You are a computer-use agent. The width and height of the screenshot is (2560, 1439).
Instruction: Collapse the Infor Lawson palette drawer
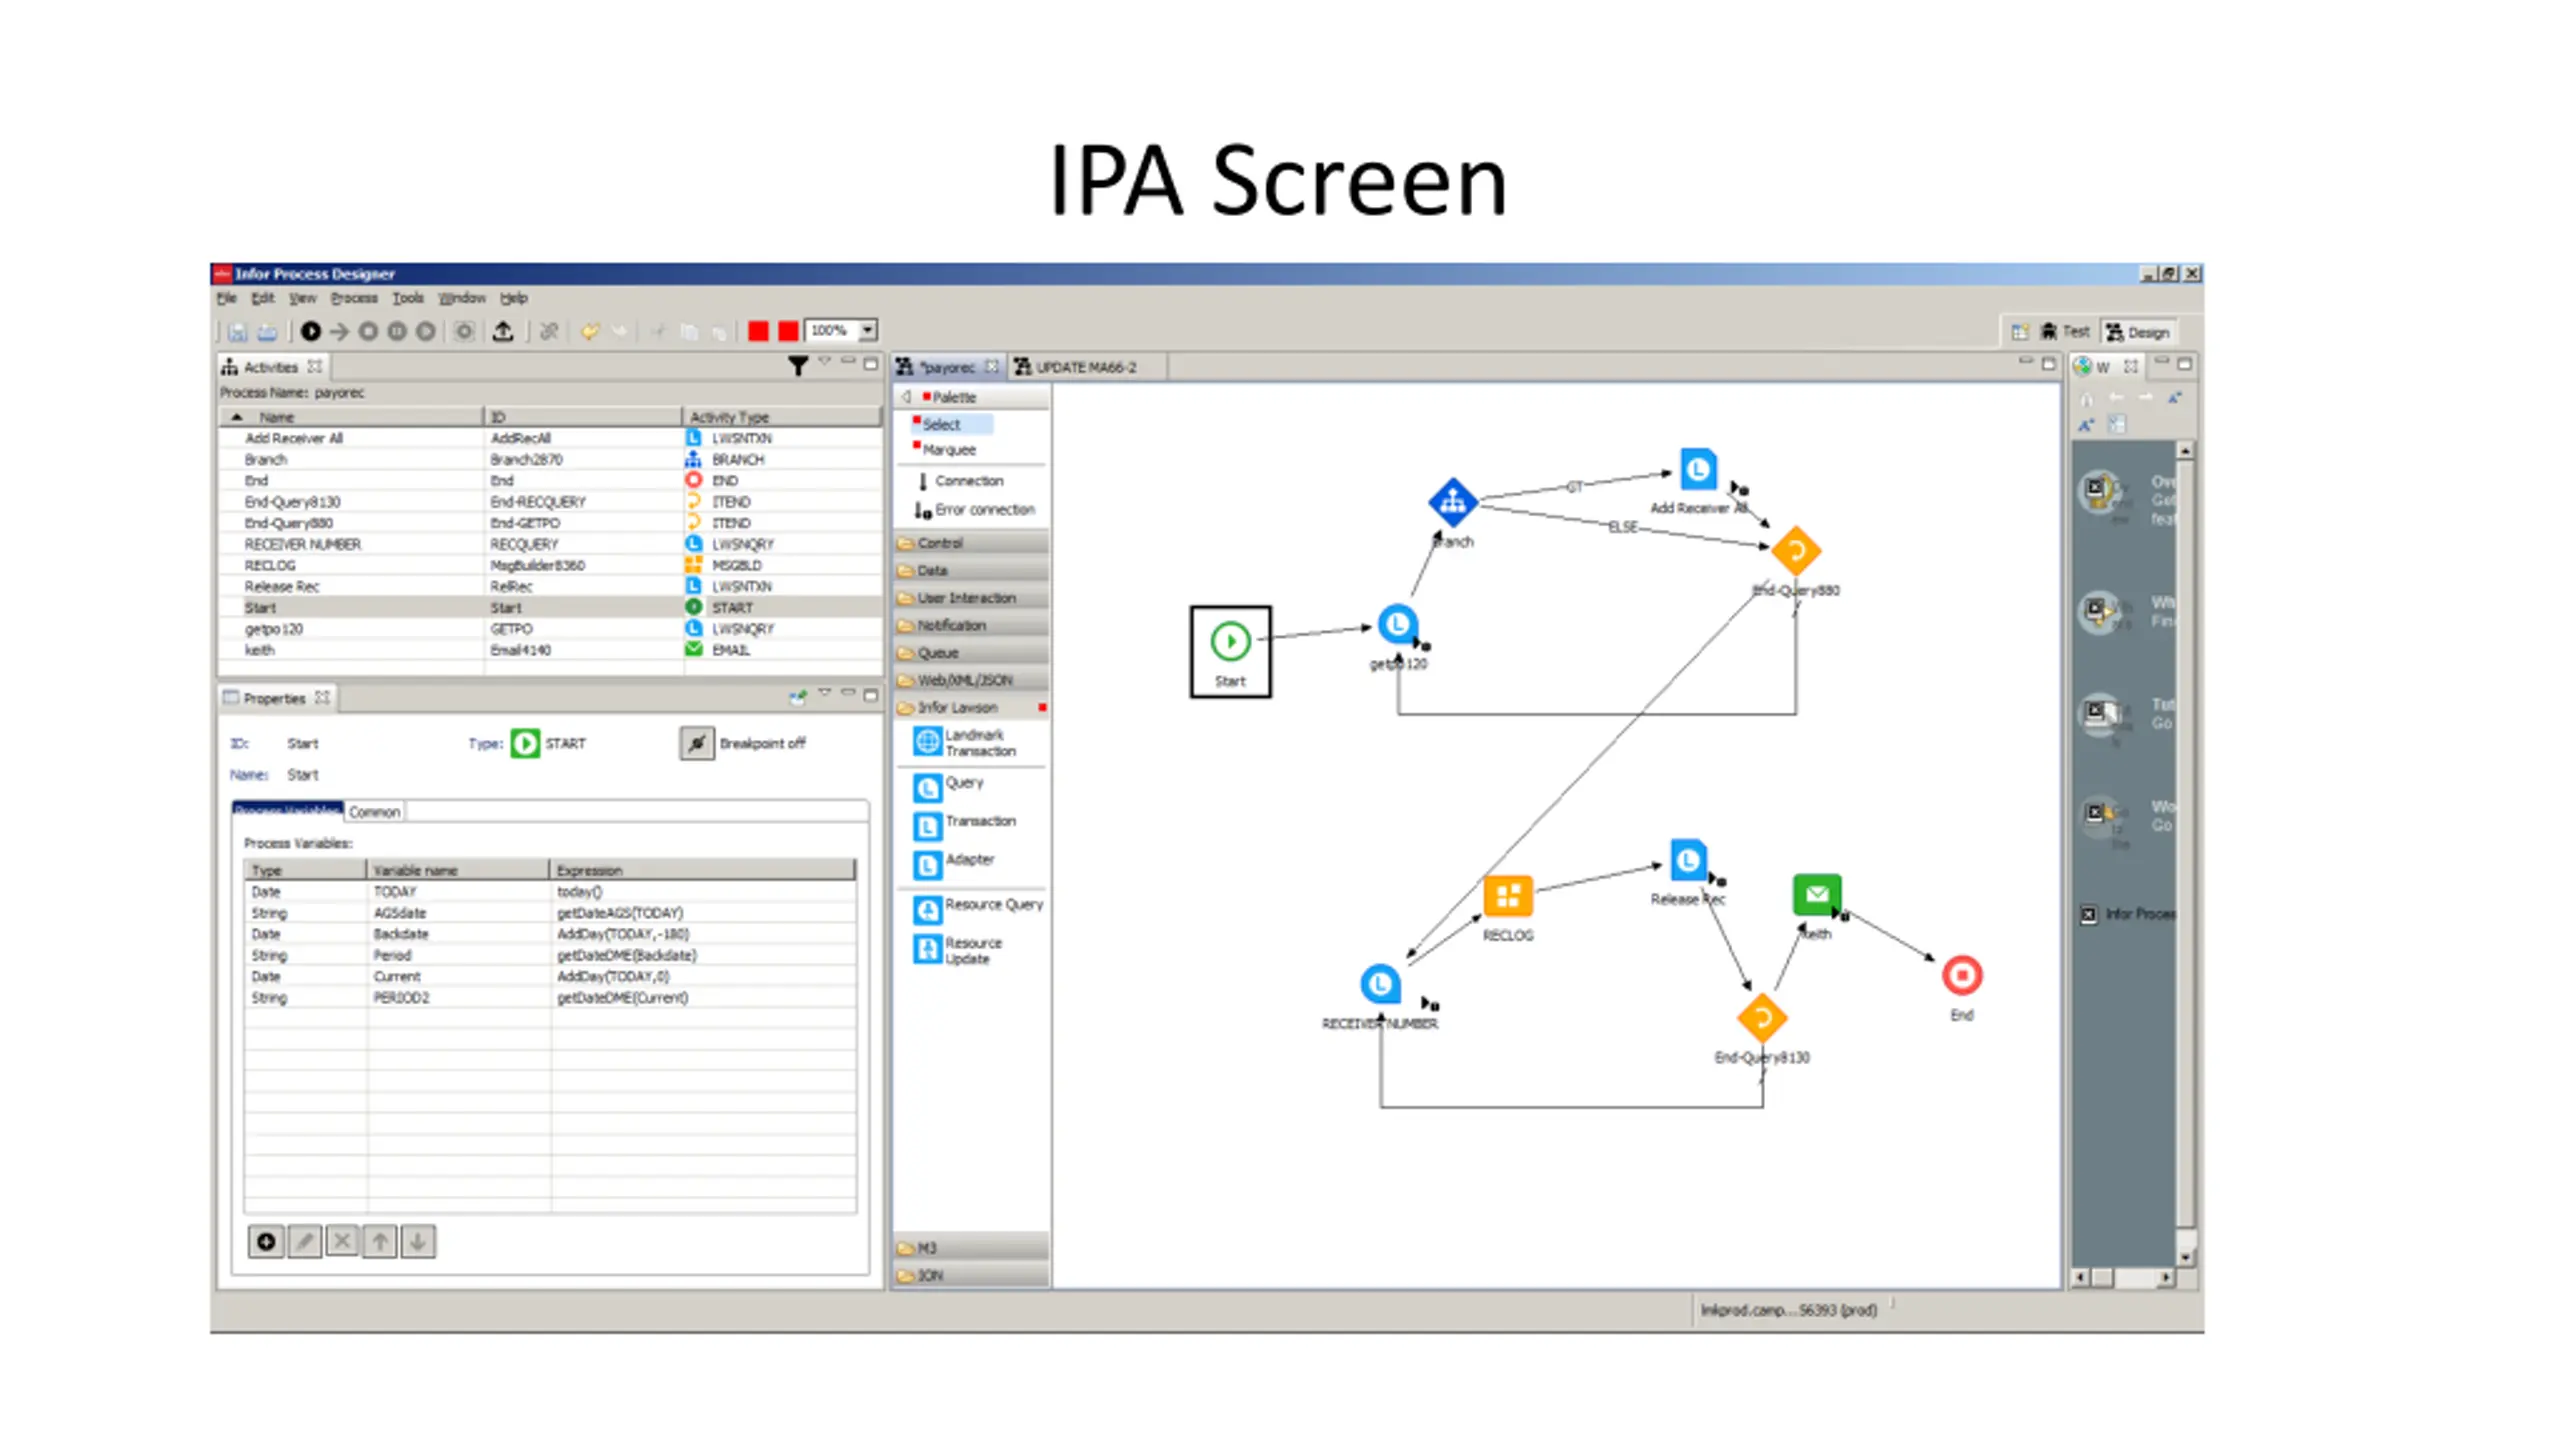971,708
